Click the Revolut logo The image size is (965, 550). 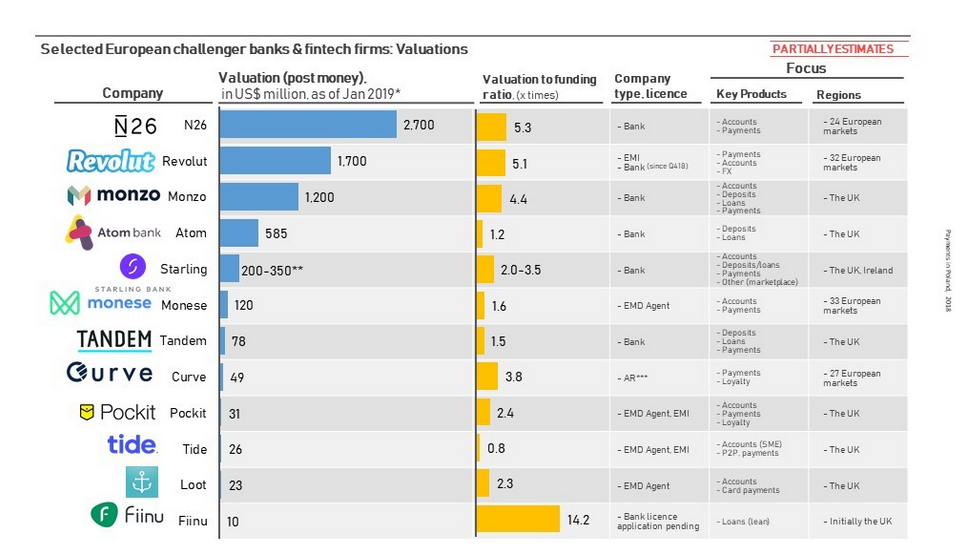(111, 161)
